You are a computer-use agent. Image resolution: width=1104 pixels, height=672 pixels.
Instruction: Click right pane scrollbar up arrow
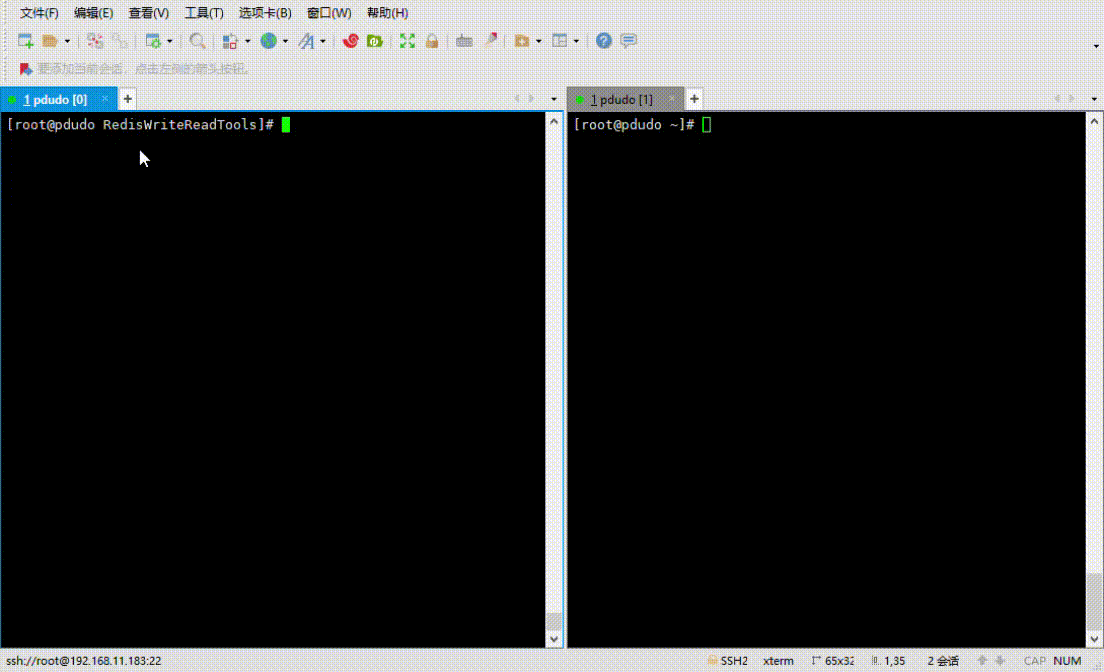click(x=1094, y=121)
